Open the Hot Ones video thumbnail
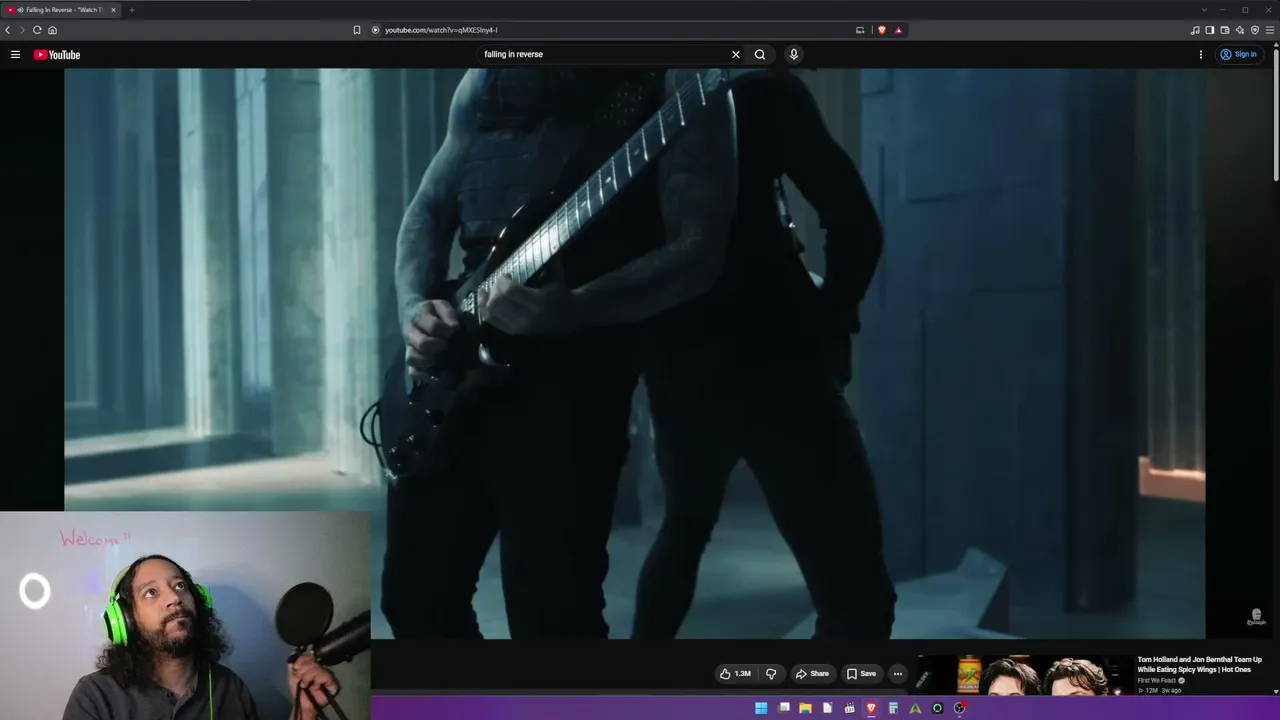This screenshot has width=1280, height=720. pyautogui.click(x=1024, y=675)
